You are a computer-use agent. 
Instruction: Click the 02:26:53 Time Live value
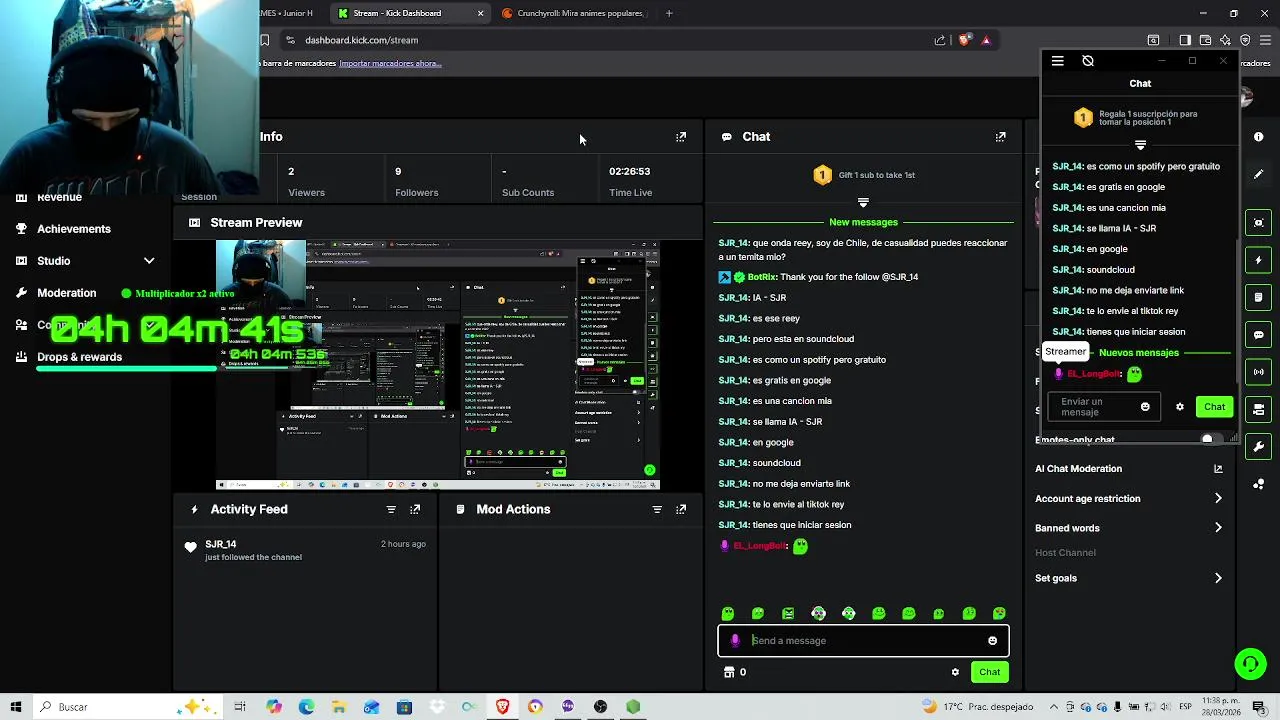click(x=630, y=171)
